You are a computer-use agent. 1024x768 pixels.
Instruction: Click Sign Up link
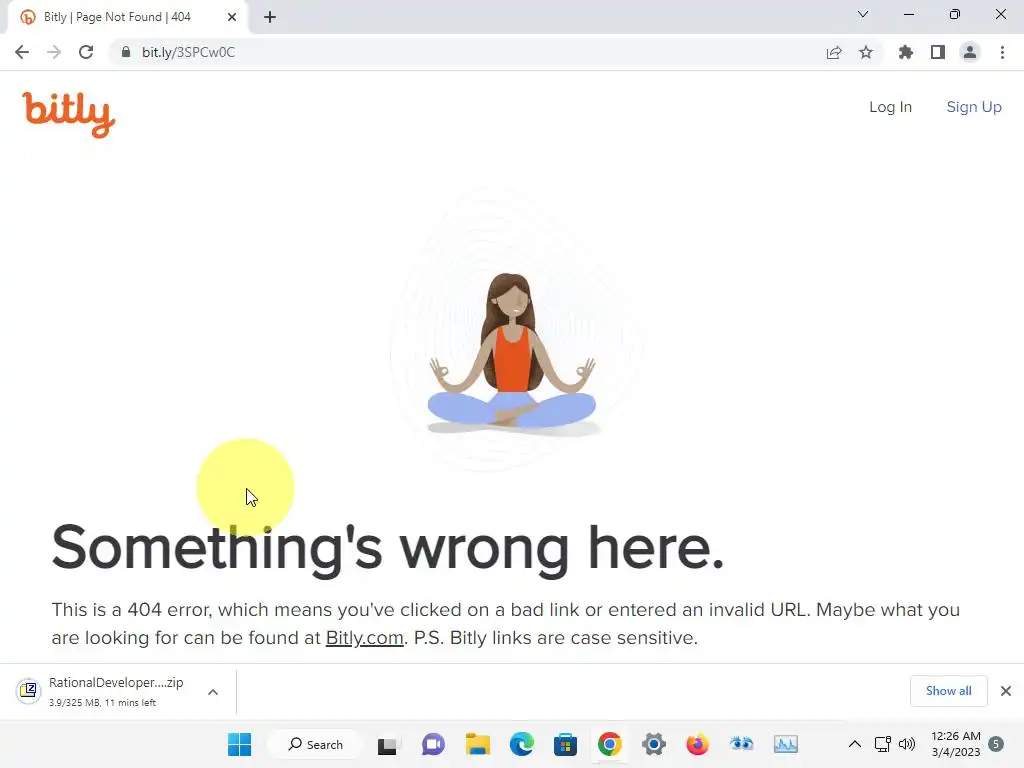pyautogui.click(x=974, y=107)
